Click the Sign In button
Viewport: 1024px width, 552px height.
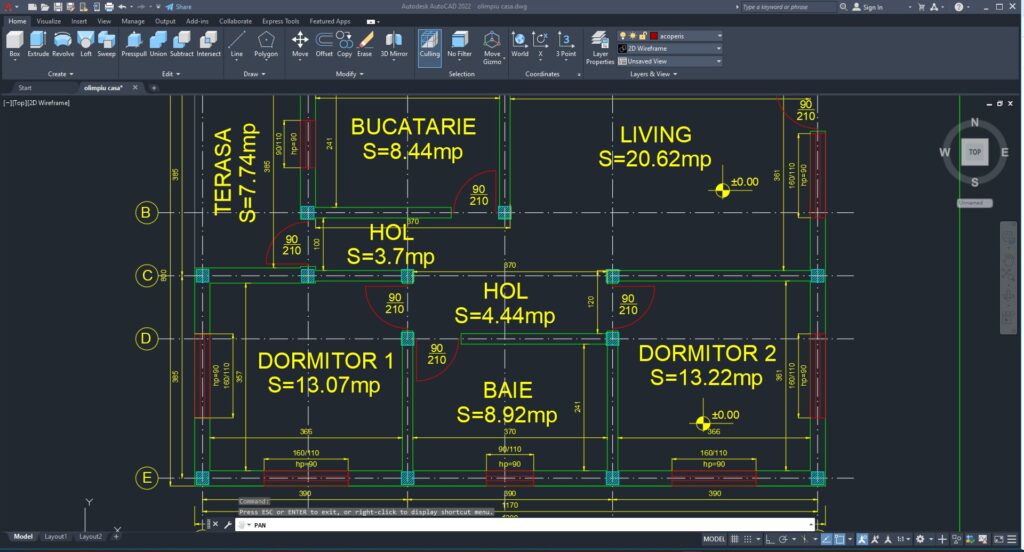[x=872, y=7]
